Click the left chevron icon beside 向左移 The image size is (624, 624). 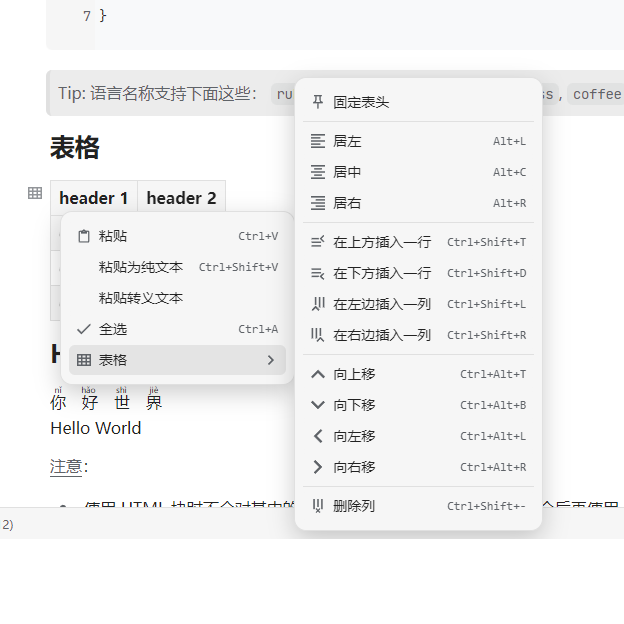click(x=318, y=436)
